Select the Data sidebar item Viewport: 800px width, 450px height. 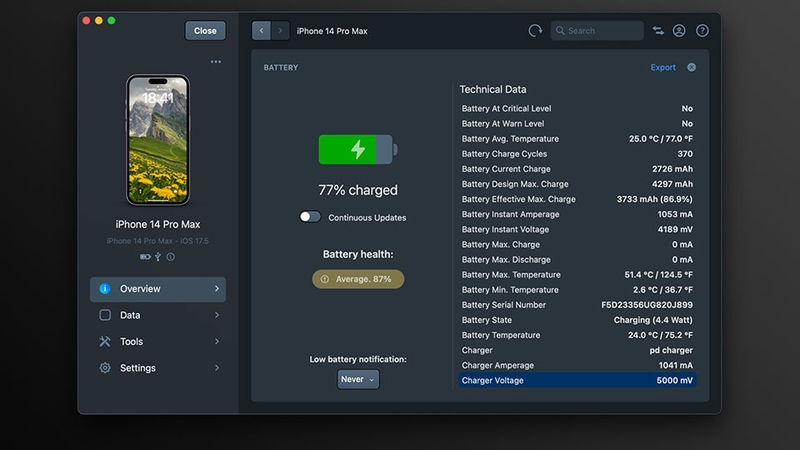point(158,315)
